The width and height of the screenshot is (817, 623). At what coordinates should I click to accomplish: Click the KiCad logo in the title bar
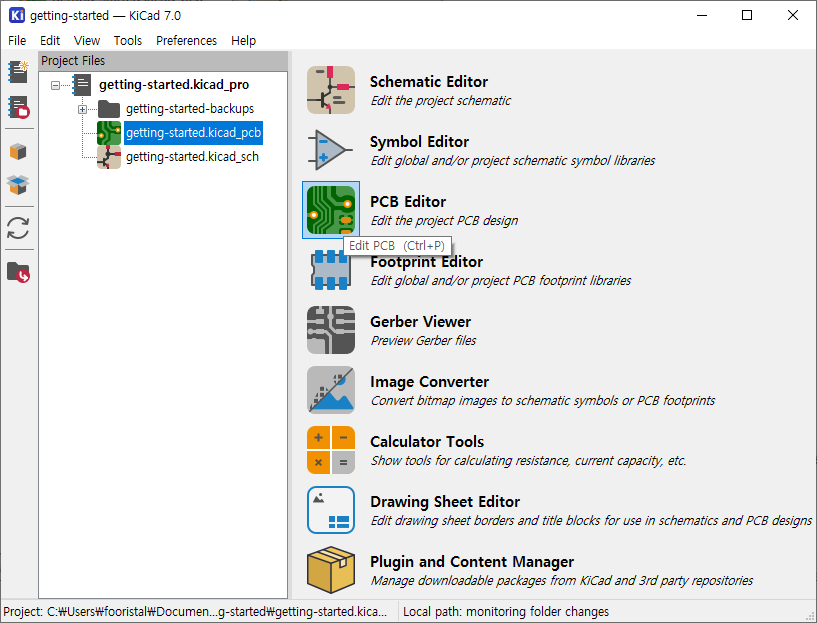[x=17, y=15]
